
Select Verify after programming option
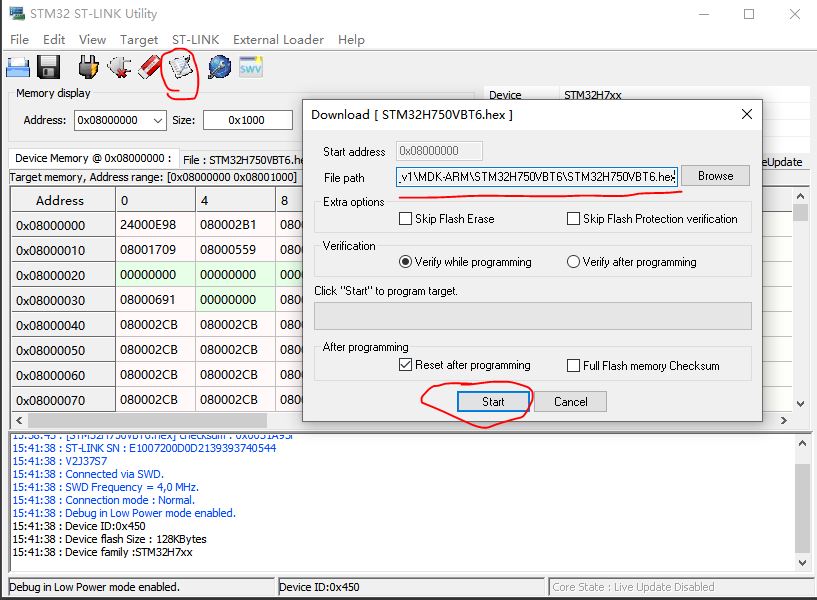point(573,261)
